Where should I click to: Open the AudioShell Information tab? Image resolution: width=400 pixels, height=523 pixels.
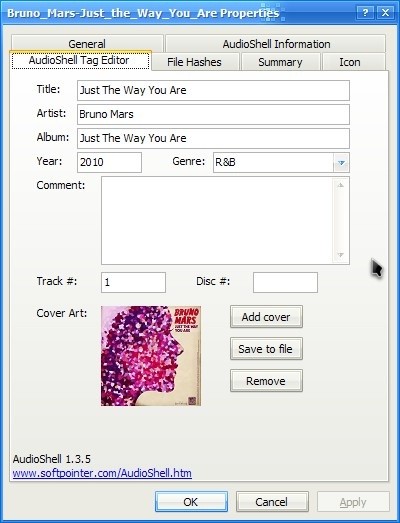276,44
